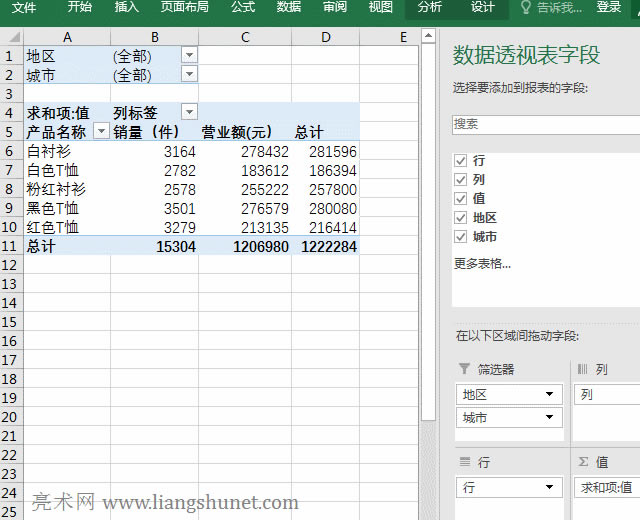Uncheck the 地区 field checkbox
Screen dimensions: 640x520
click(x=460, y=218)
